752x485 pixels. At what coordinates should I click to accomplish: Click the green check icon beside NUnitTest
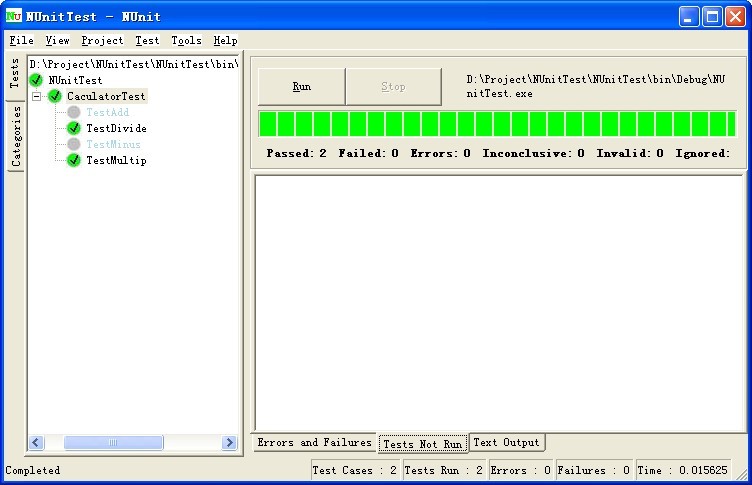[x=37, y=80]
